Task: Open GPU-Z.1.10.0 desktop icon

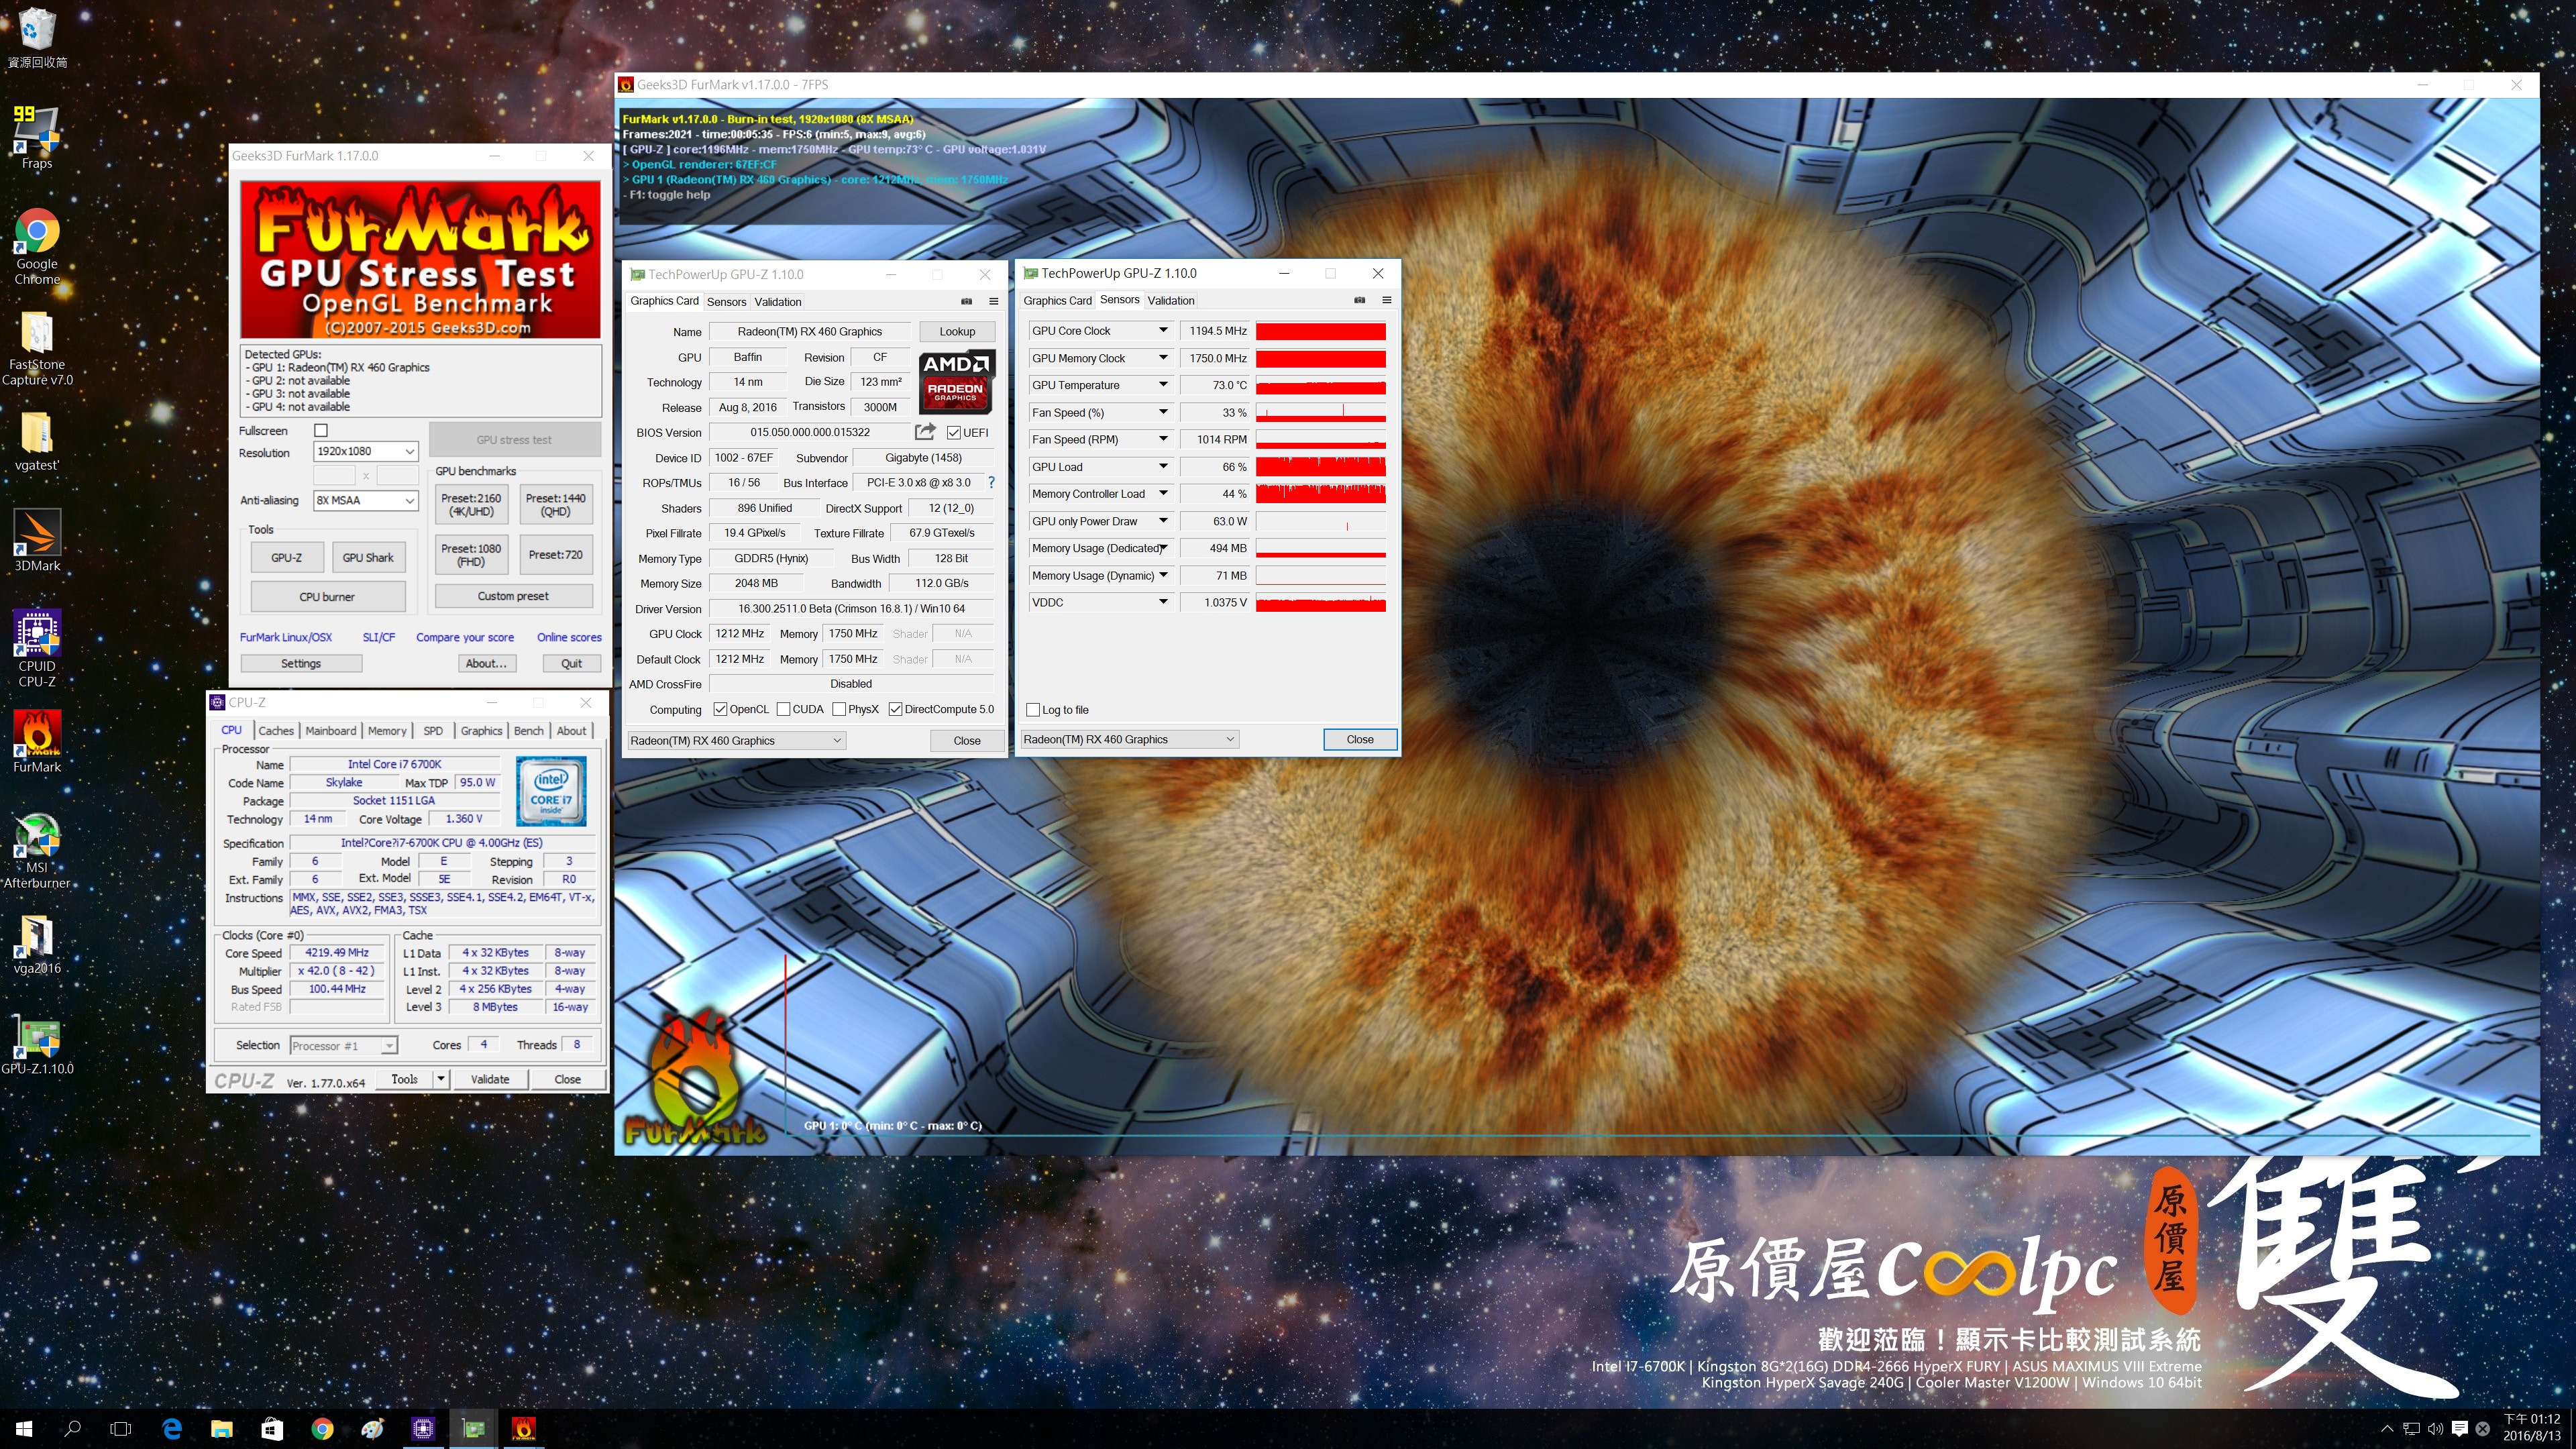Action: 37,1044
